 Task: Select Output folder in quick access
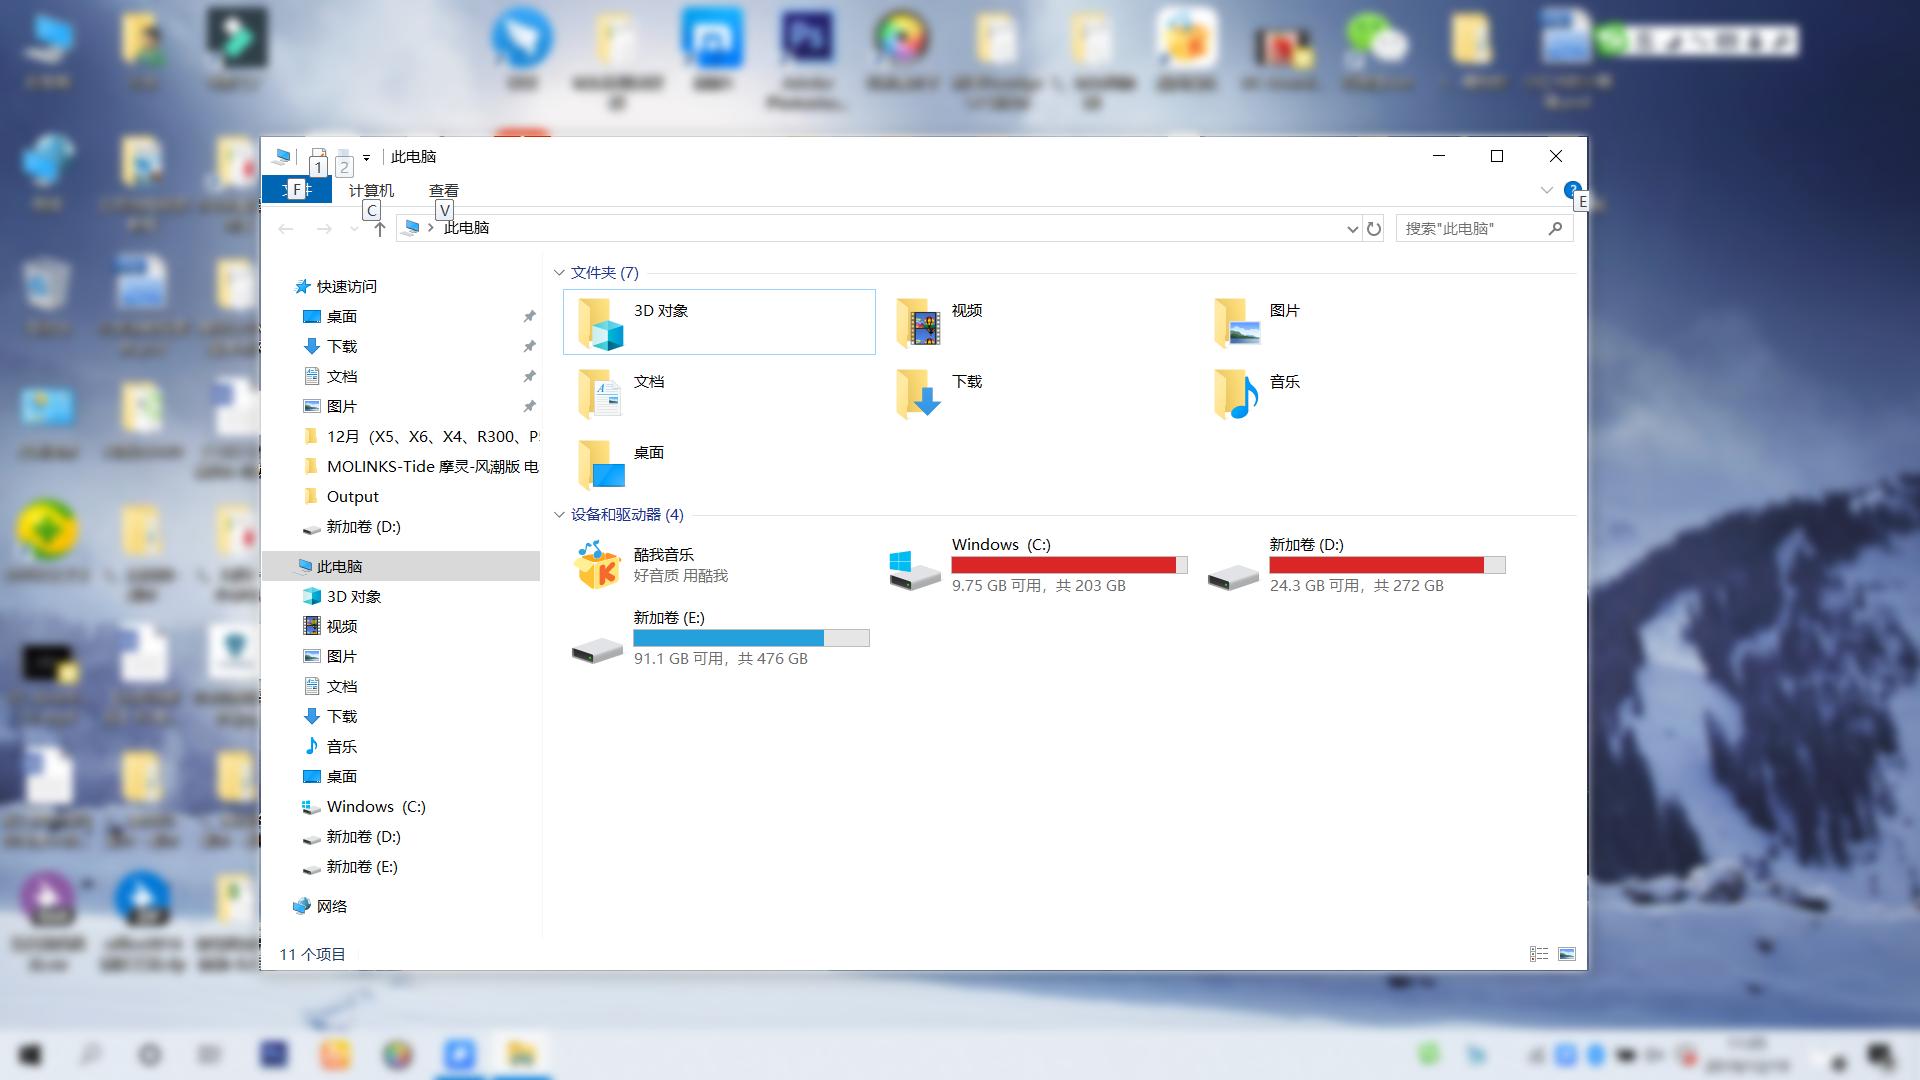(x=352, y=497)
